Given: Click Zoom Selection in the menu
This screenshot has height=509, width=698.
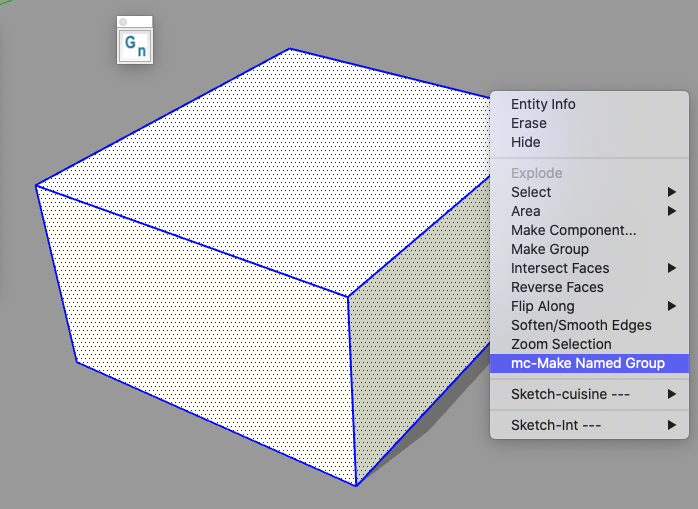Looking at the screenshot, I should tap(561, 344).
